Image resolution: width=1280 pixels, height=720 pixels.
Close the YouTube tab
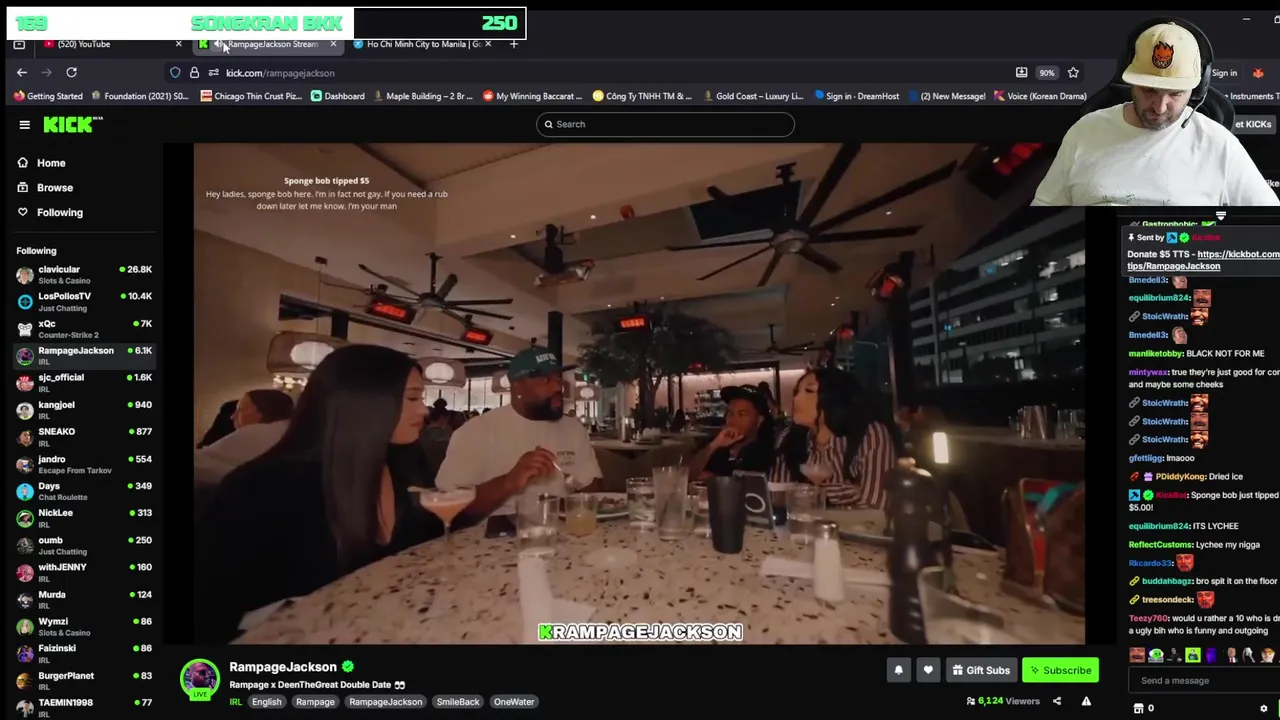click(178, 44)
